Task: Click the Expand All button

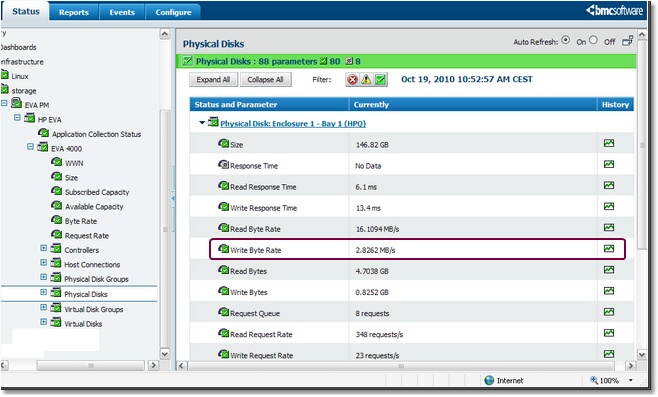Action: [213, 79]
